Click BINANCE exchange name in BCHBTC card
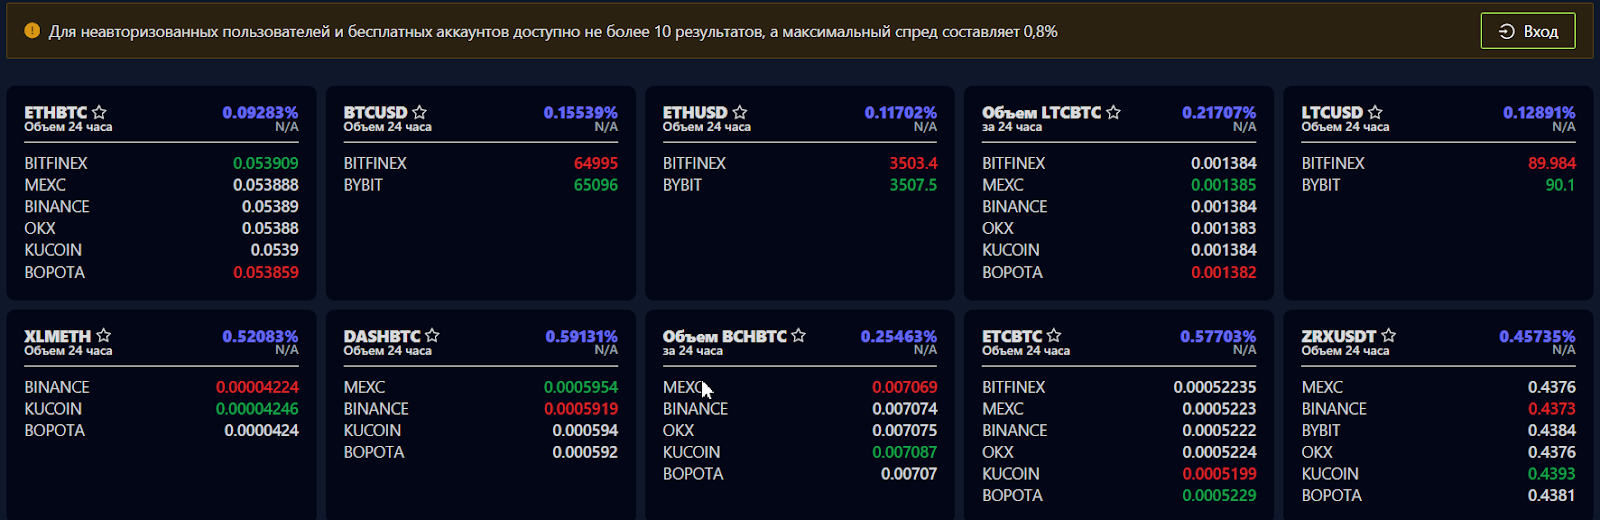The width and height of the screenshot is (1600, 520). pos(695,409)
